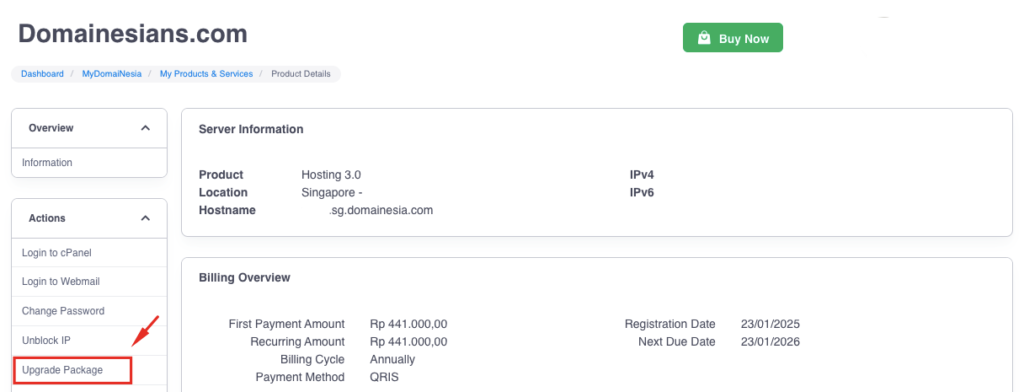Image resolution: width=1024 pixels, height=392 pixels.
Task: Open the Dashboard breadcrumb link
Action: [x=42, y=74]
